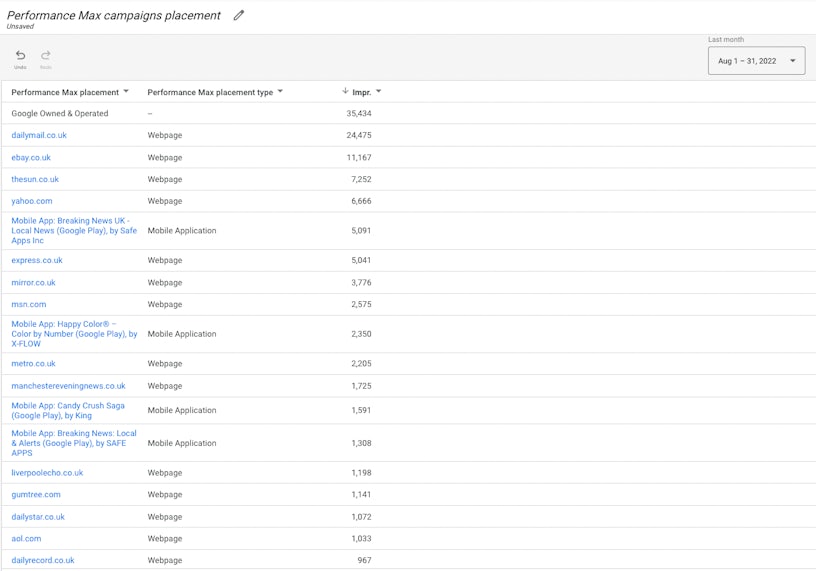Open the Impr. column dropdown arrow
The height and width of the screenshot is (571, 816).
pos(378,92)
